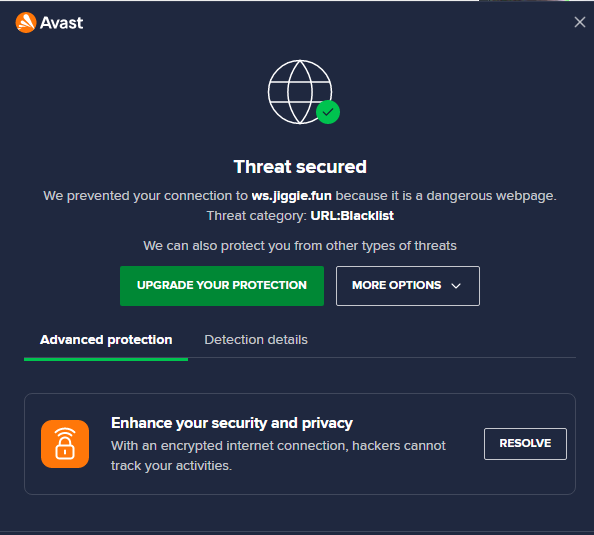Screen dimensions: 594x535
Task: Click the green underline beneath Advanced protection
Action: tap(106, 359)
